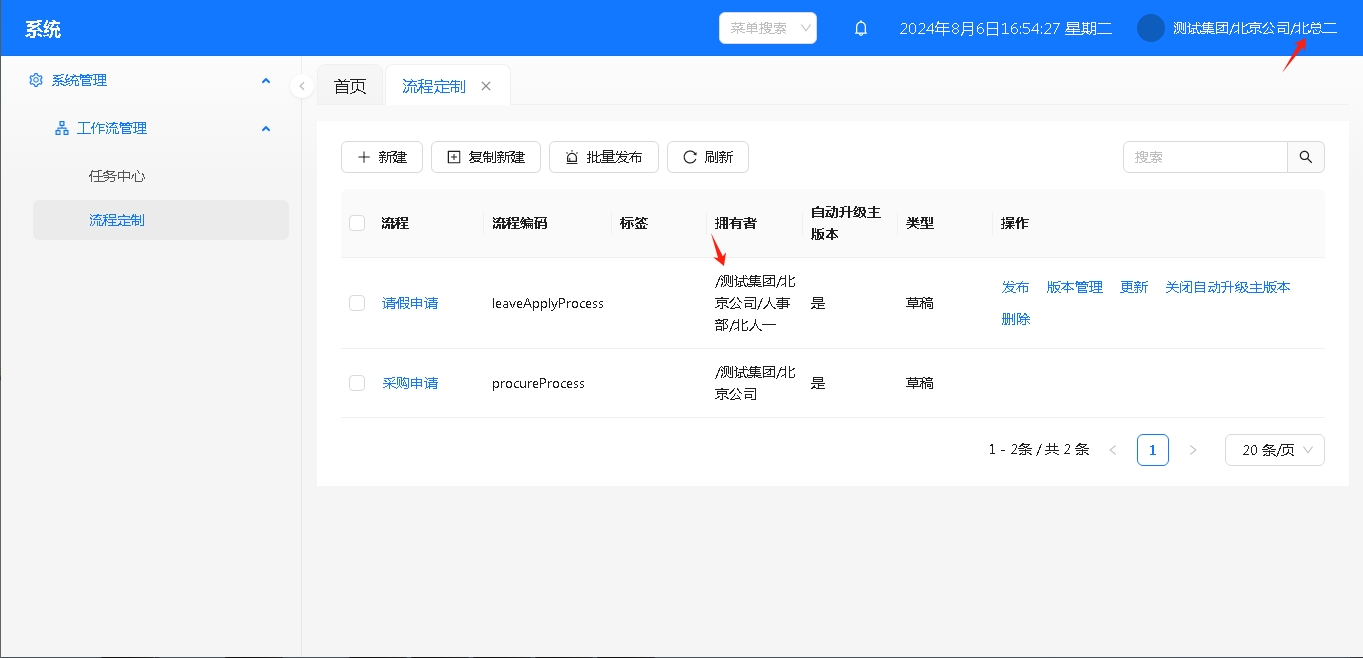Click the 系统 title in header

tap(43, 29)
